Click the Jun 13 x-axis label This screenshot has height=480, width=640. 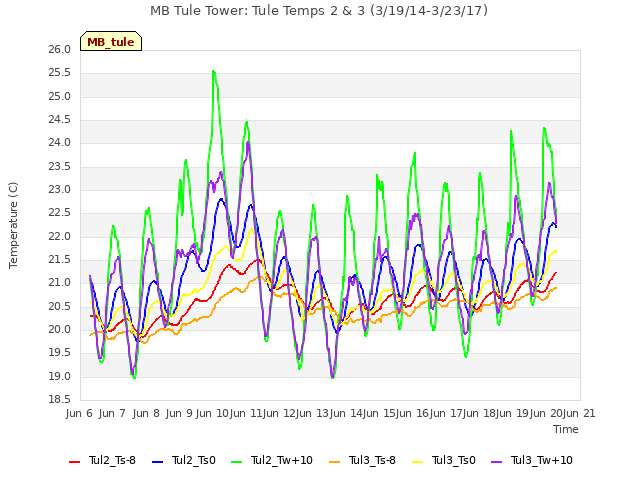(x=312, y=413)
